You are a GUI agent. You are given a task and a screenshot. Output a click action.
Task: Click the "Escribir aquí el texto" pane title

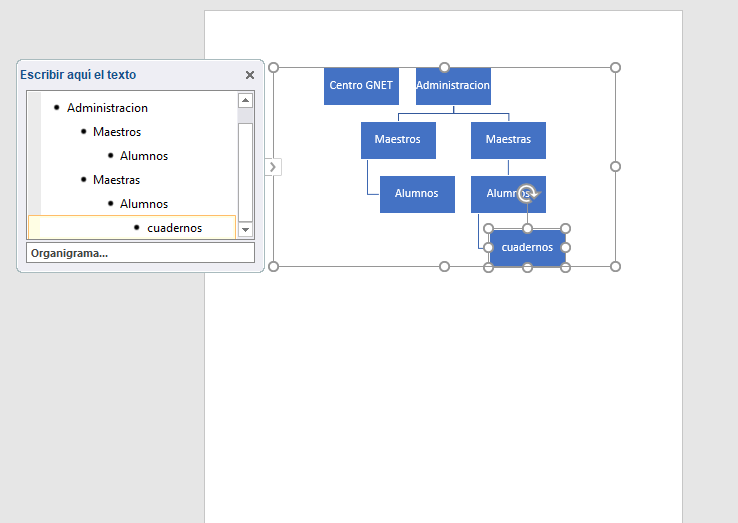coord(78,75)
